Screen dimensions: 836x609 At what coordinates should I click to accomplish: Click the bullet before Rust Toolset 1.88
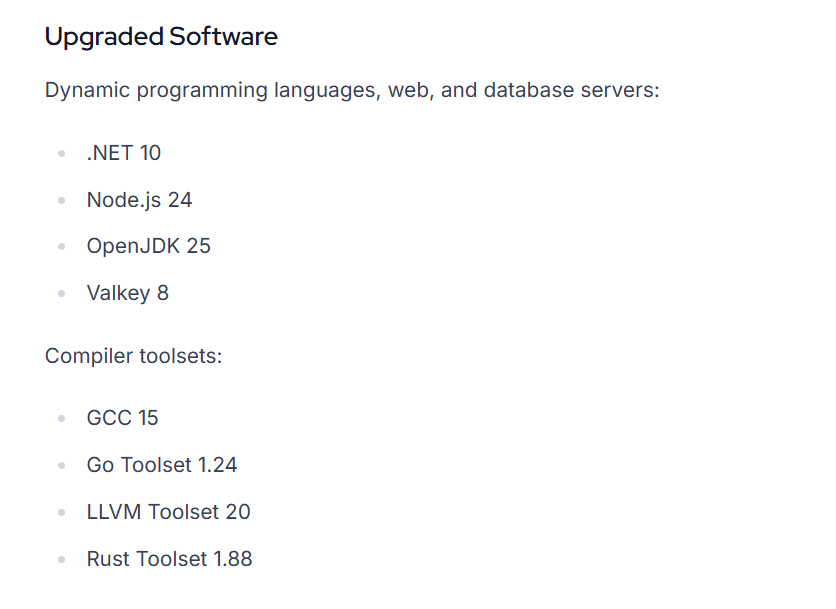click(62, 560)
